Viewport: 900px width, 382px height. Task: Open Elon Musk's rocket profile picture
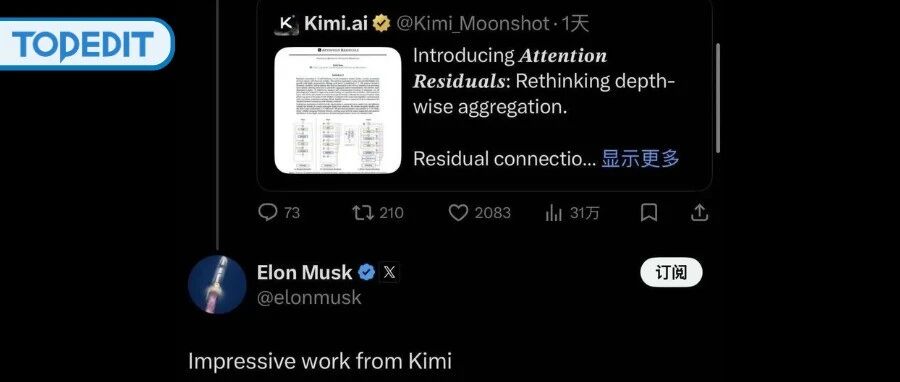(x=217, y=284)
